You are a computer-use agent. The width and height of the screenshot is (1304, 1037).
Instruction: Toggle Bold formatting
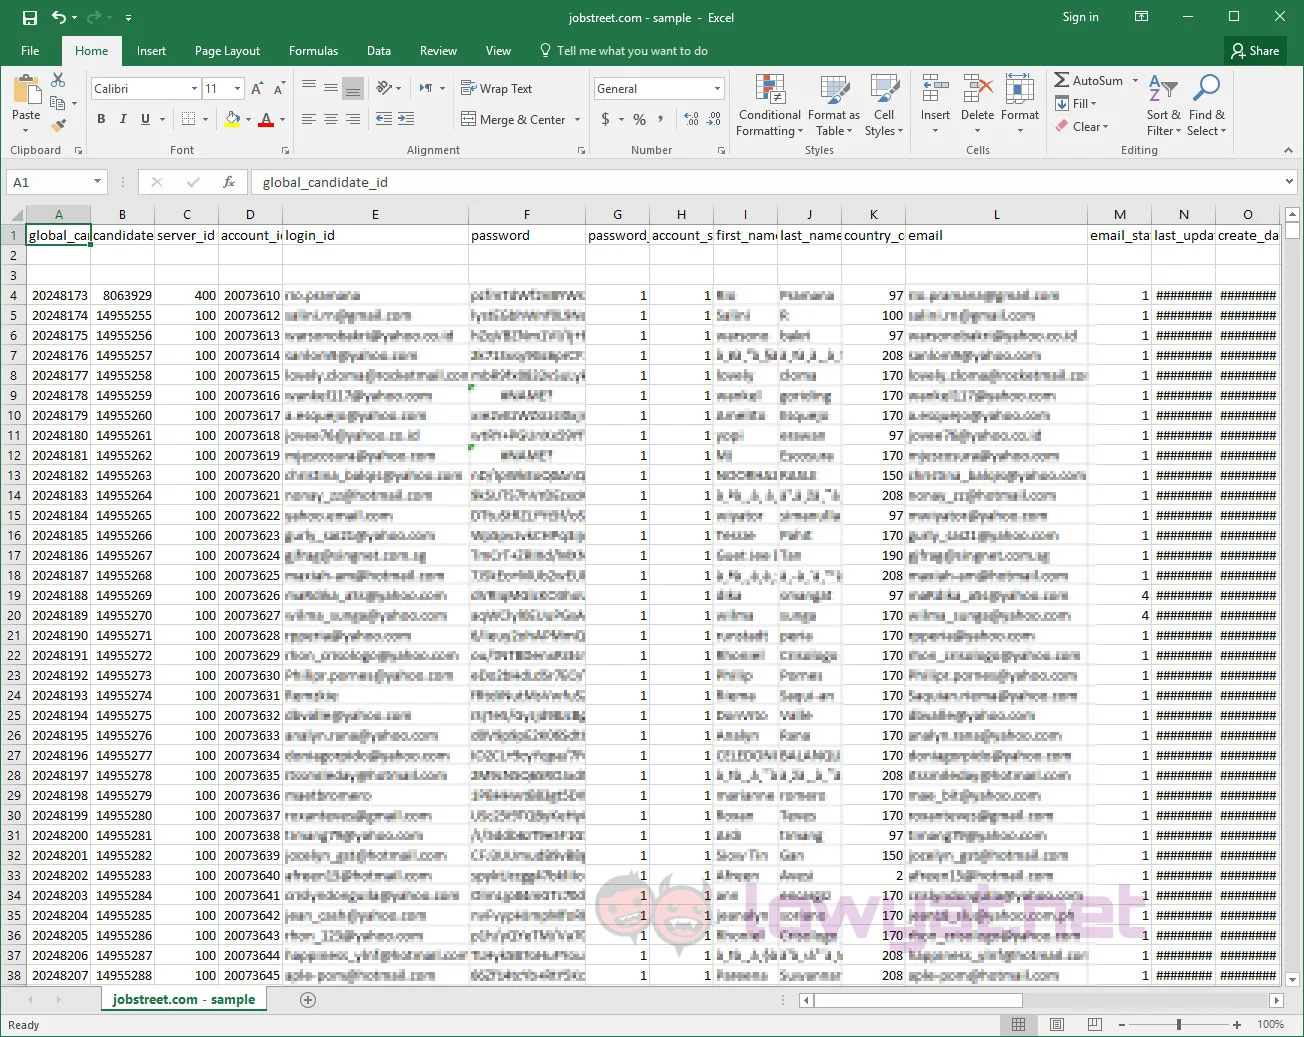[101, 119]
